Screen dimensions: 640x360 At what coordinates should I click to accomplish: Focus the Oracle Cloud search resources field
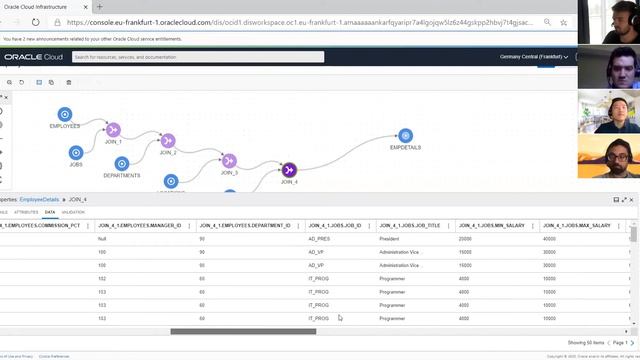[198, 57]
